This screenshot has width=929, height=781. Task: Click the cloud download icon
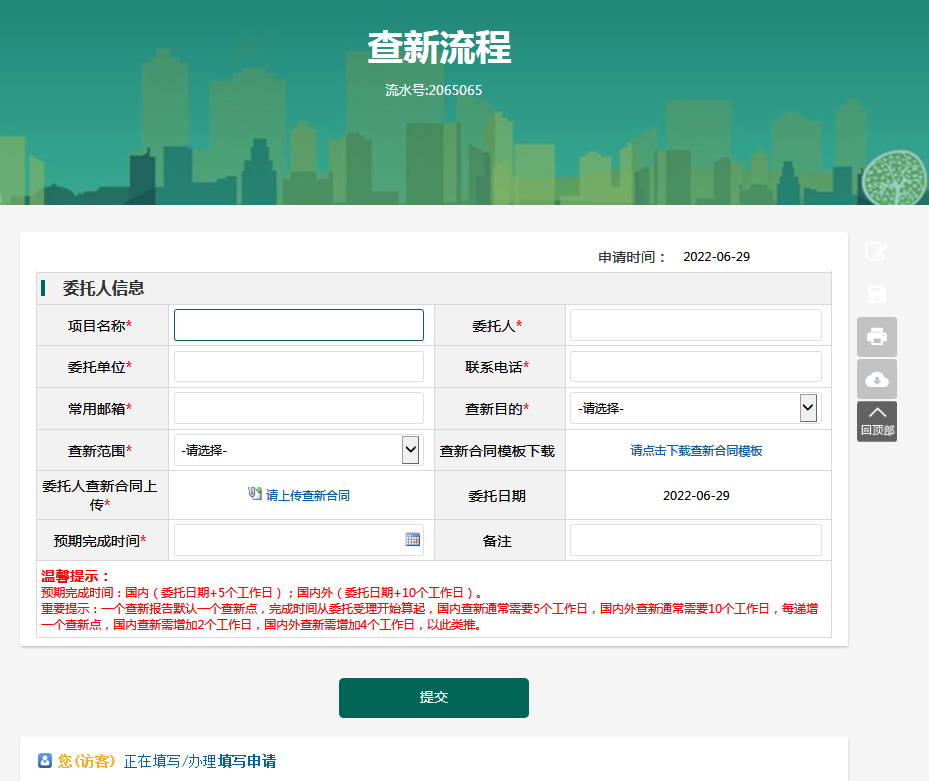[876, 379]
